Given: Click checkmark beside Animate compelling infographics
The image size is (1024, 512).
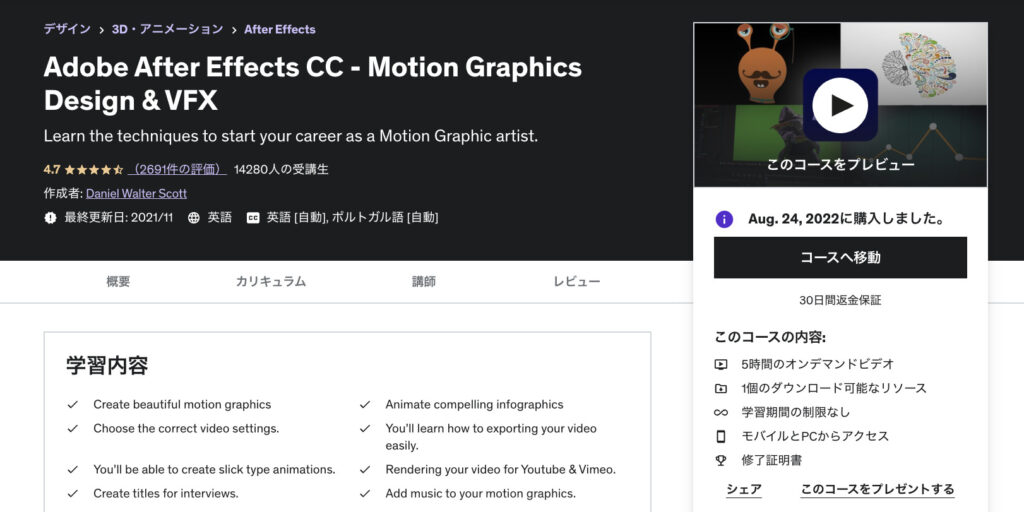Looking at the screenshot, I should [365, 405].
